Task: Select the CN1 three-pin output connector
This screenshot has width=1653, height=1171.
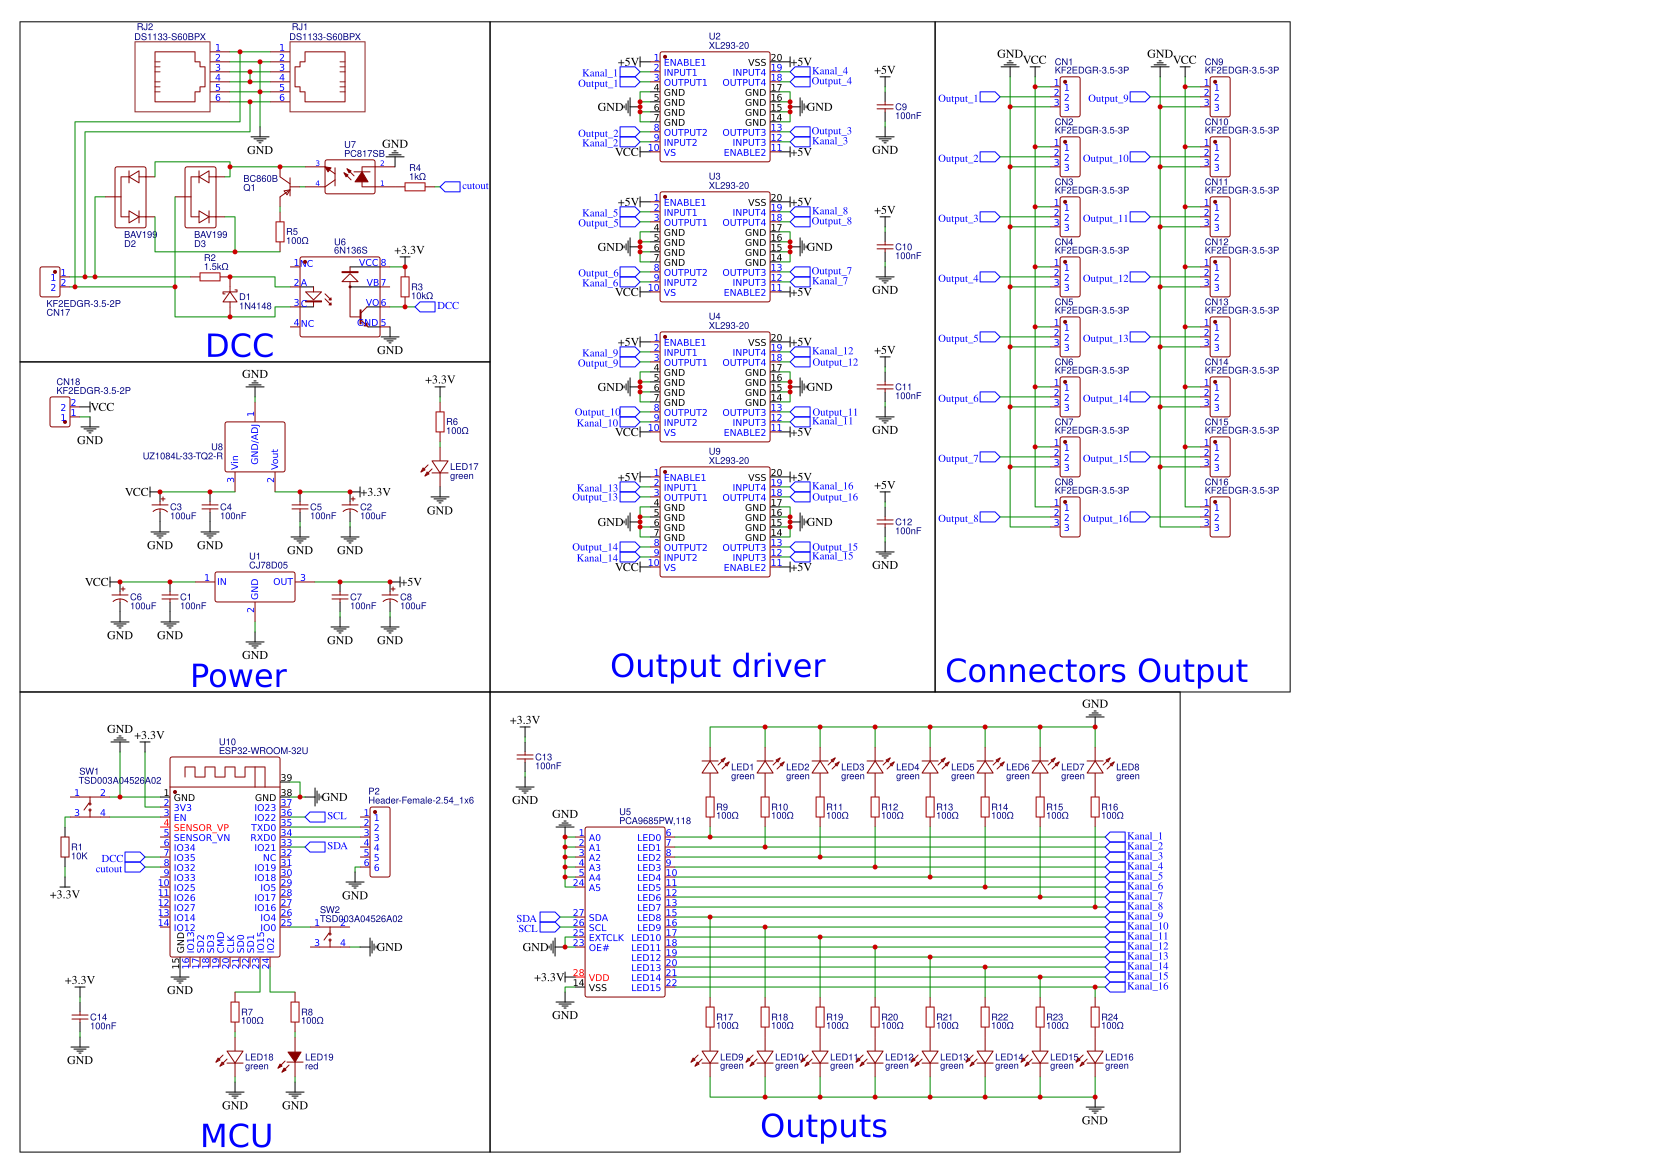Action: [x=1070, y=97]
